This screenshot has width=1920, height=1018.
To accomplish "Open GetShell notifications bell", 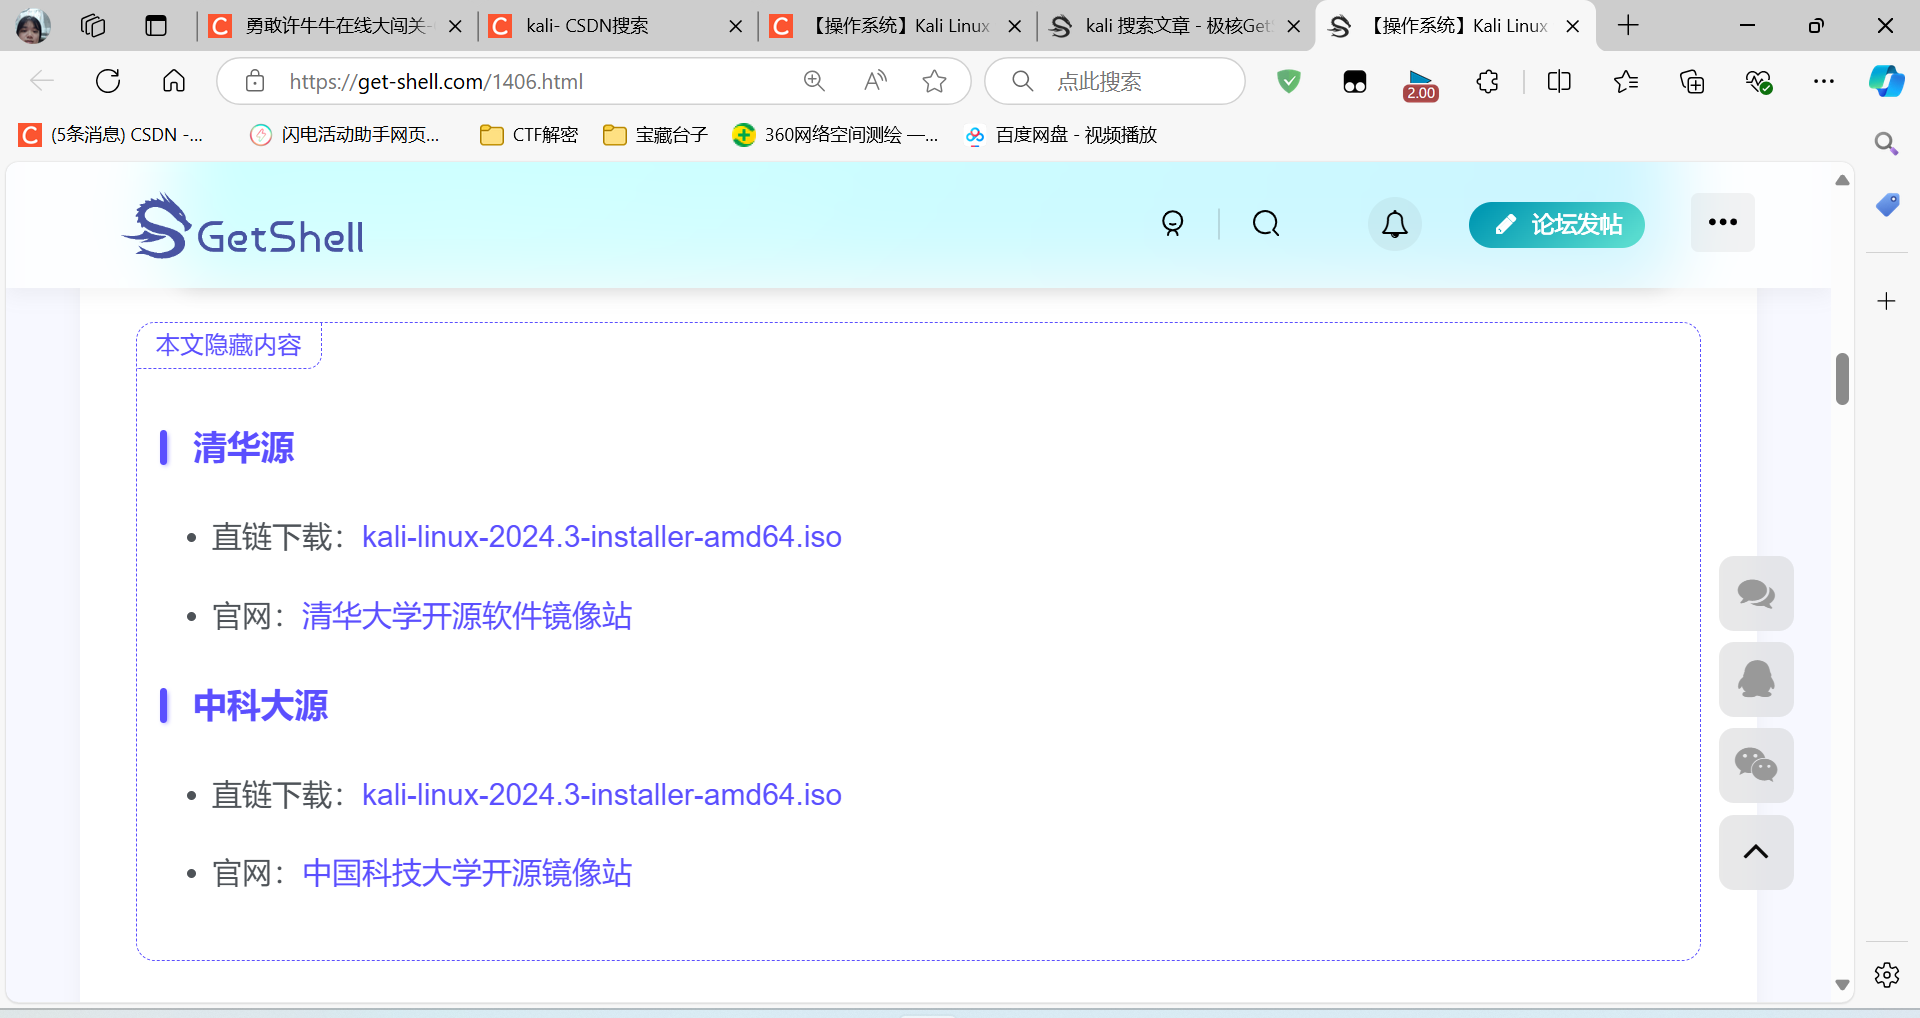I will (x=1395, y=224).
